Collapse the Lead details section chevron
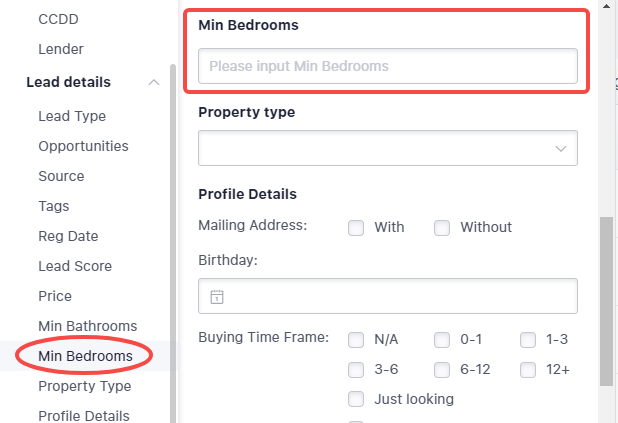This screenshot has width=618, height=423. (x=154, y=82)
